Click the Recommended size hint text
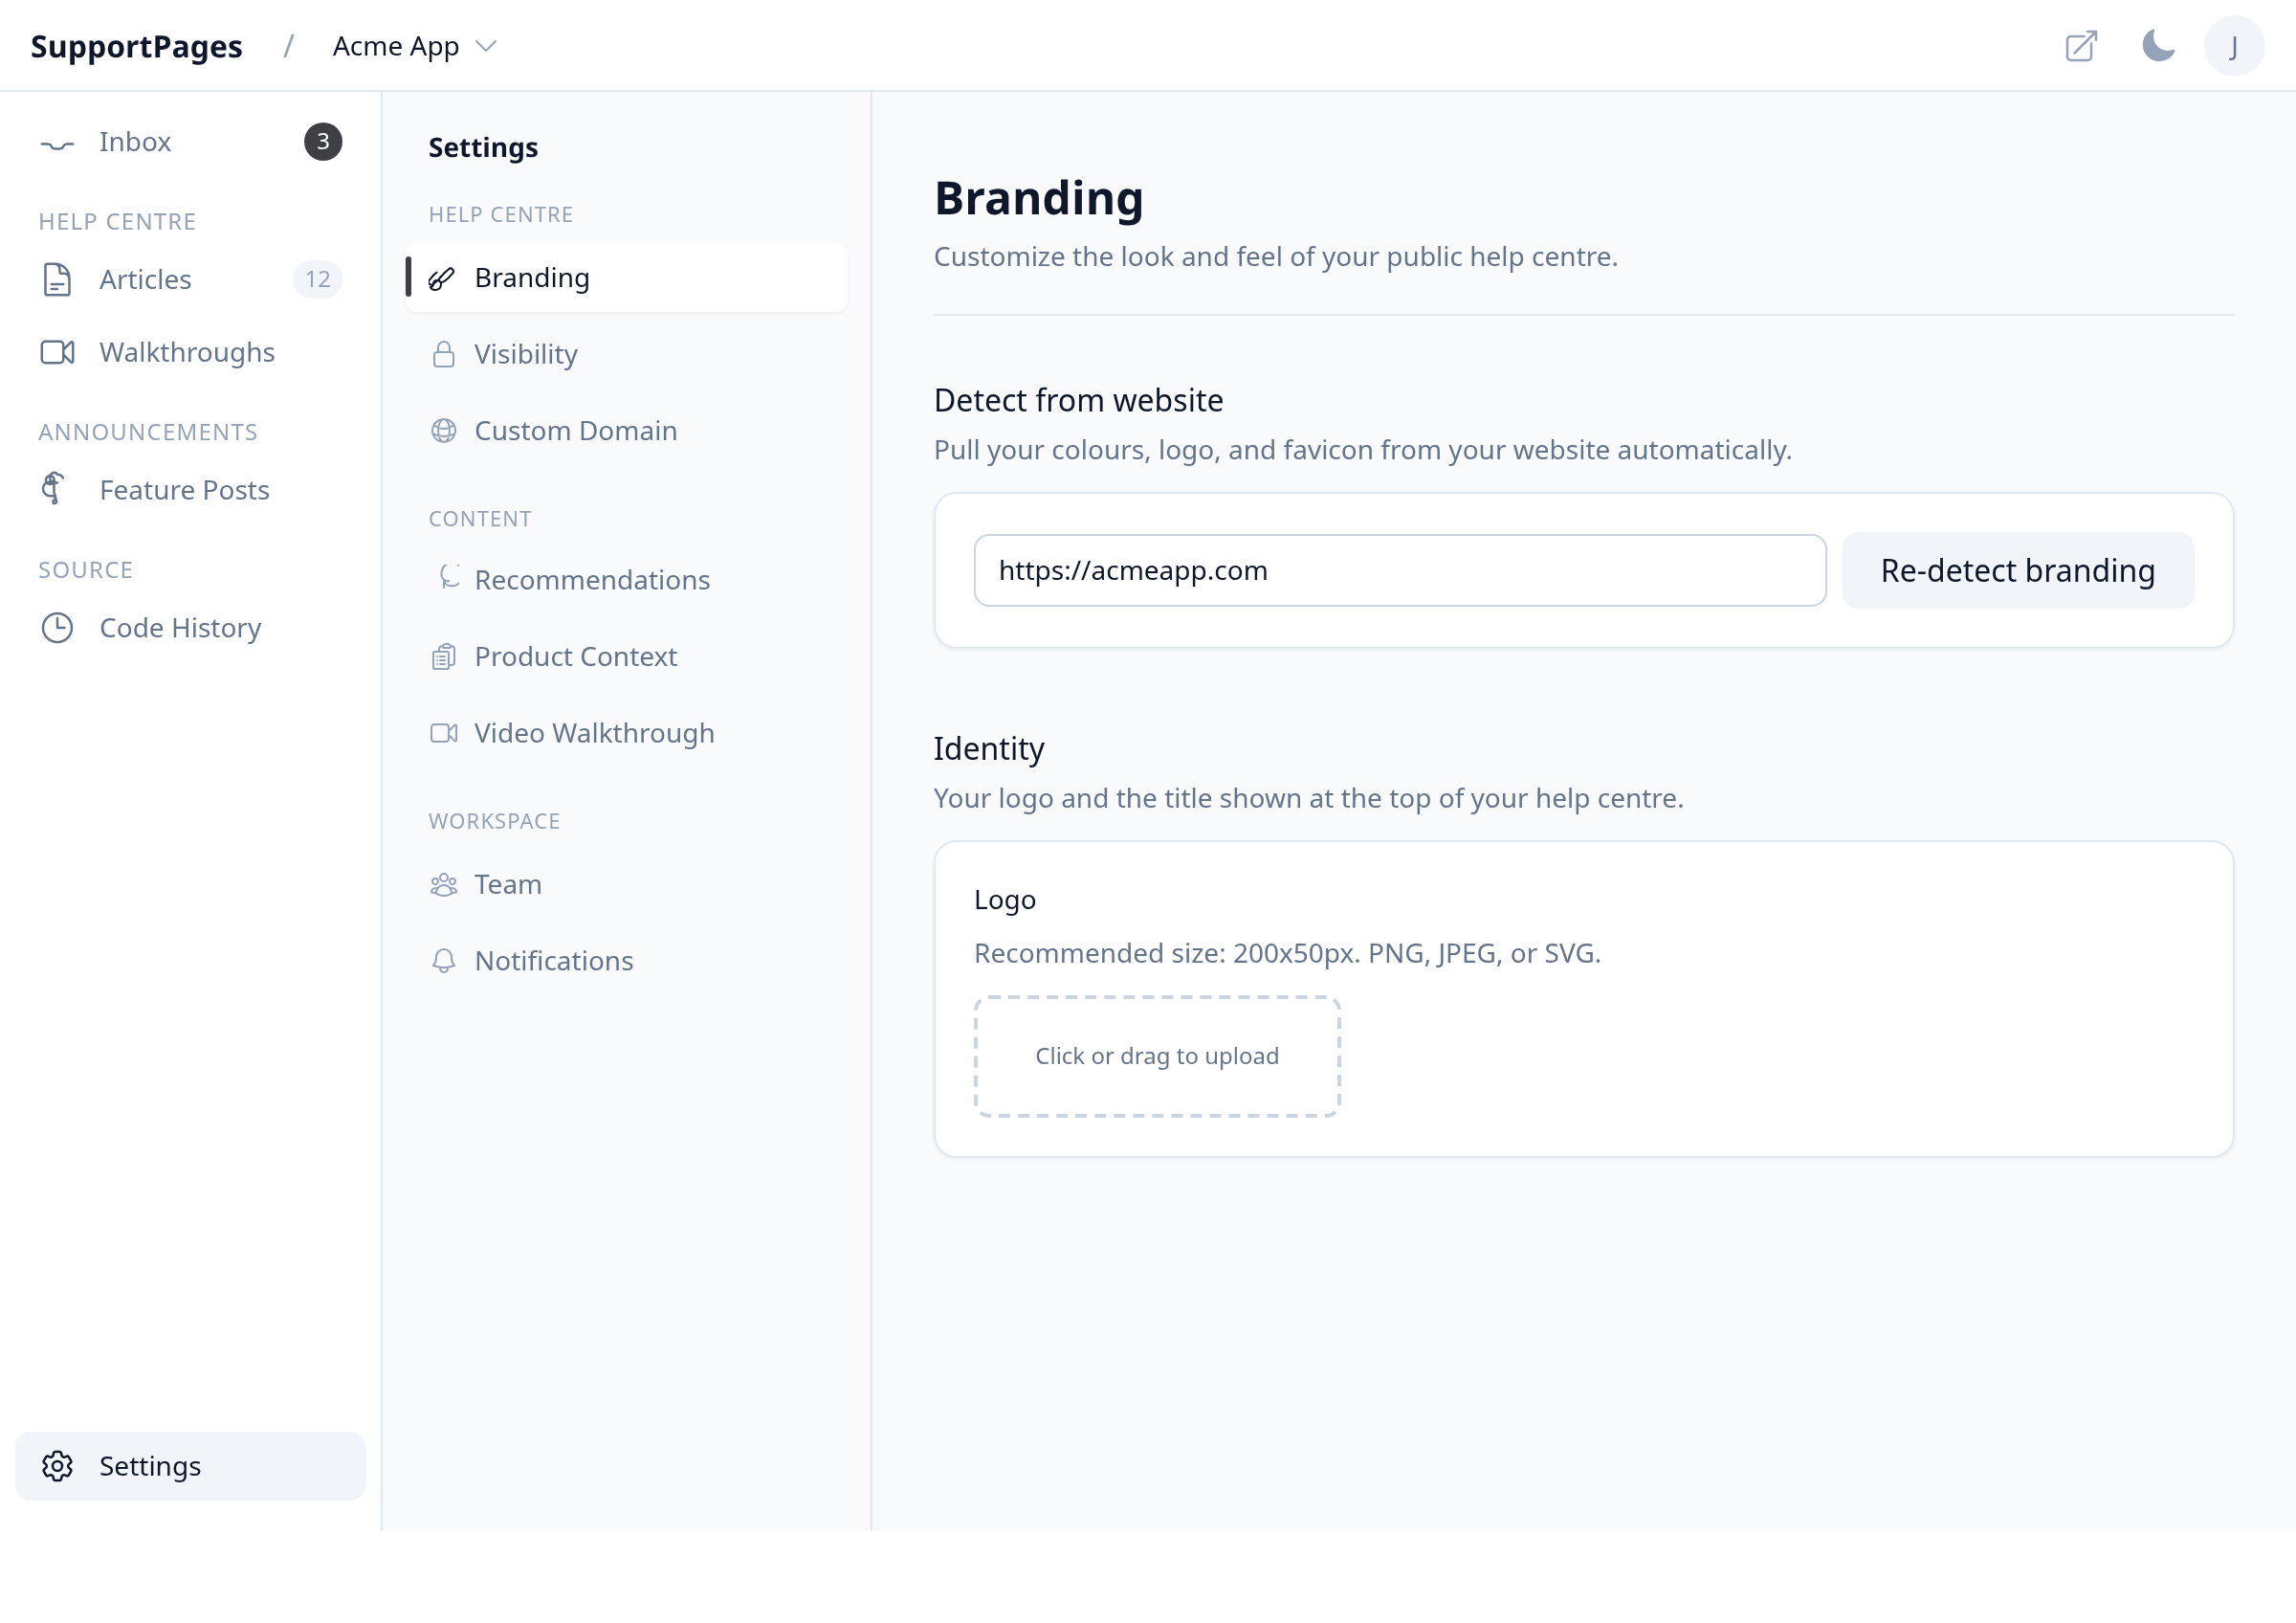Viewport: 2296px width, 1623px height. (1287, 953)
